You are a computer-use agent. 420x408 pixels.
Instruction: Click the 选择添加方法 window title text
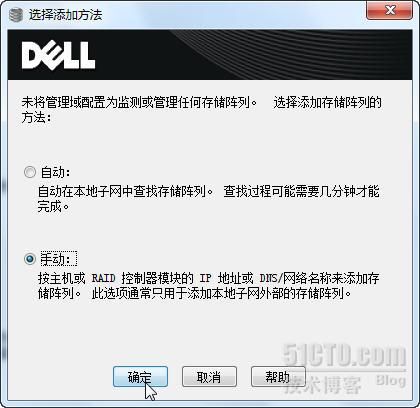click(65, 15)
